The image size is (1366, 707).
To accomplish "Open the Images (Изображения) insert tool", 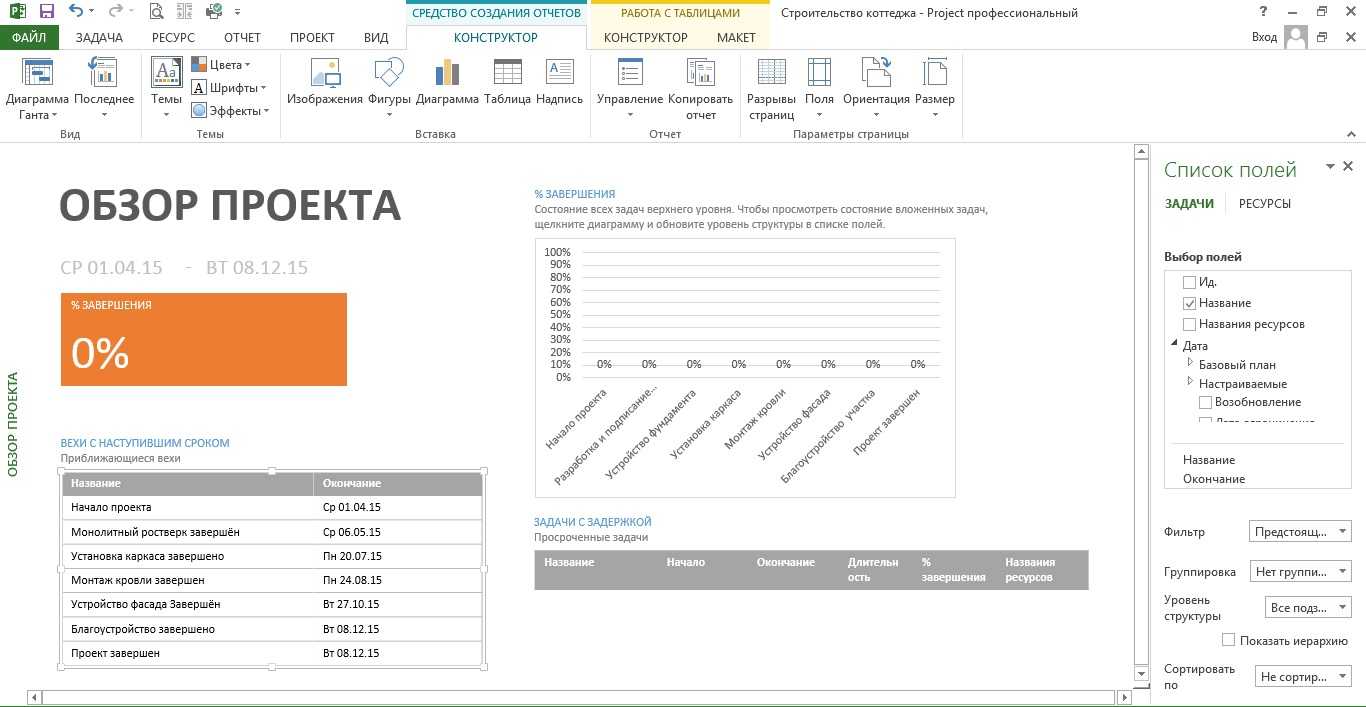I will pos(324,75).
